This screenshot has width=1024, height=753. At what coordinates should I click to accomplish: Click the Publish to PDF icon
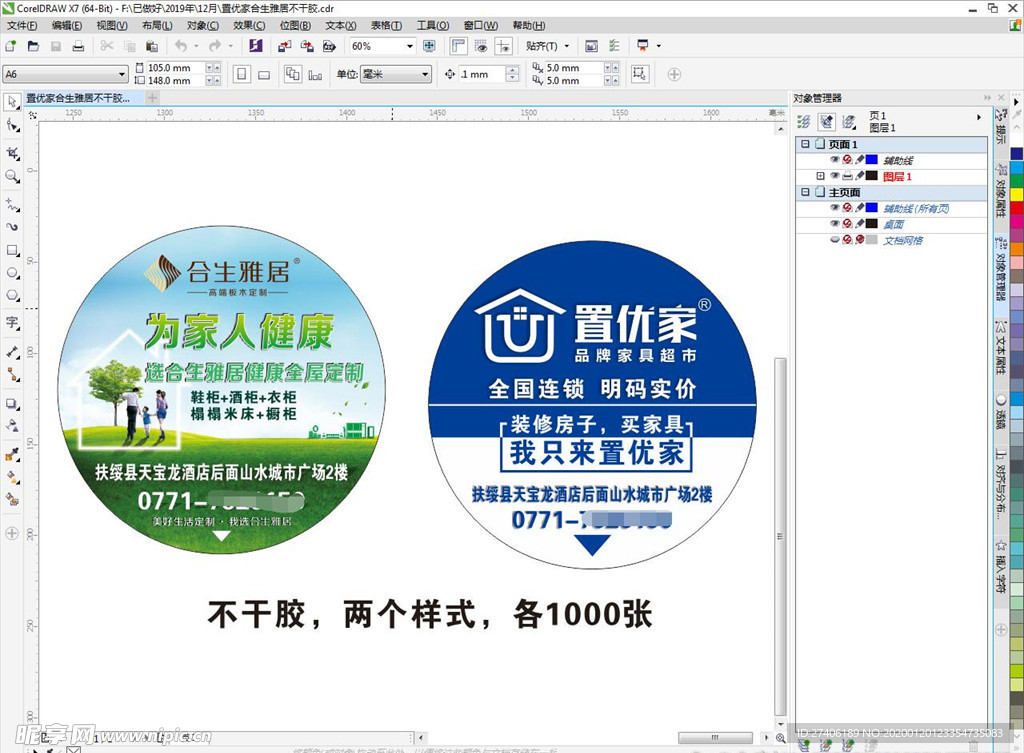(x=329, y=46)
